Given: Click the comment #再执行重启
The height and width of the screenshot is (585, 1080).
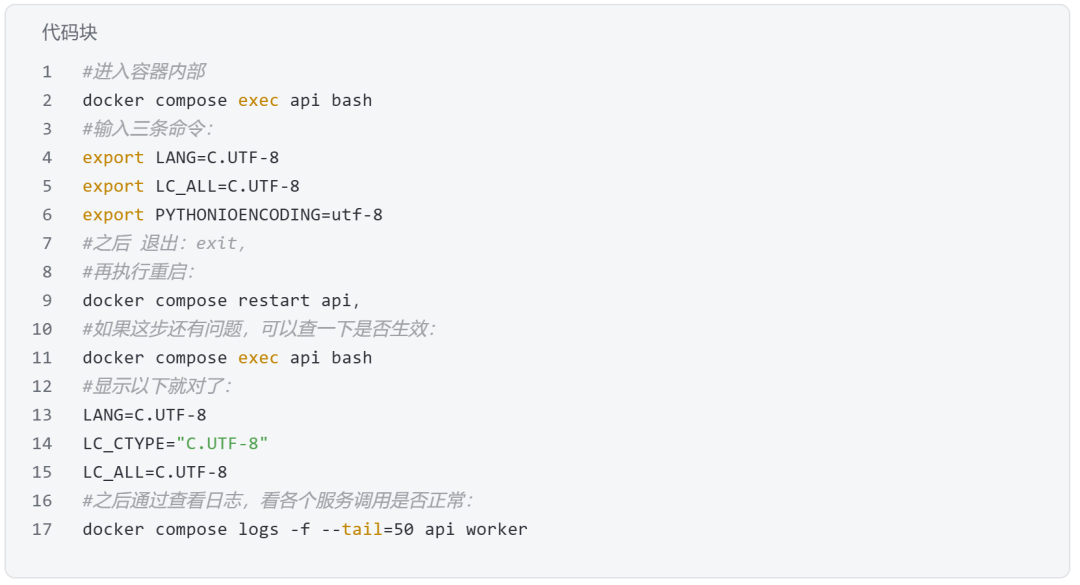Looking at the screenshot, I should click(138, 272).
